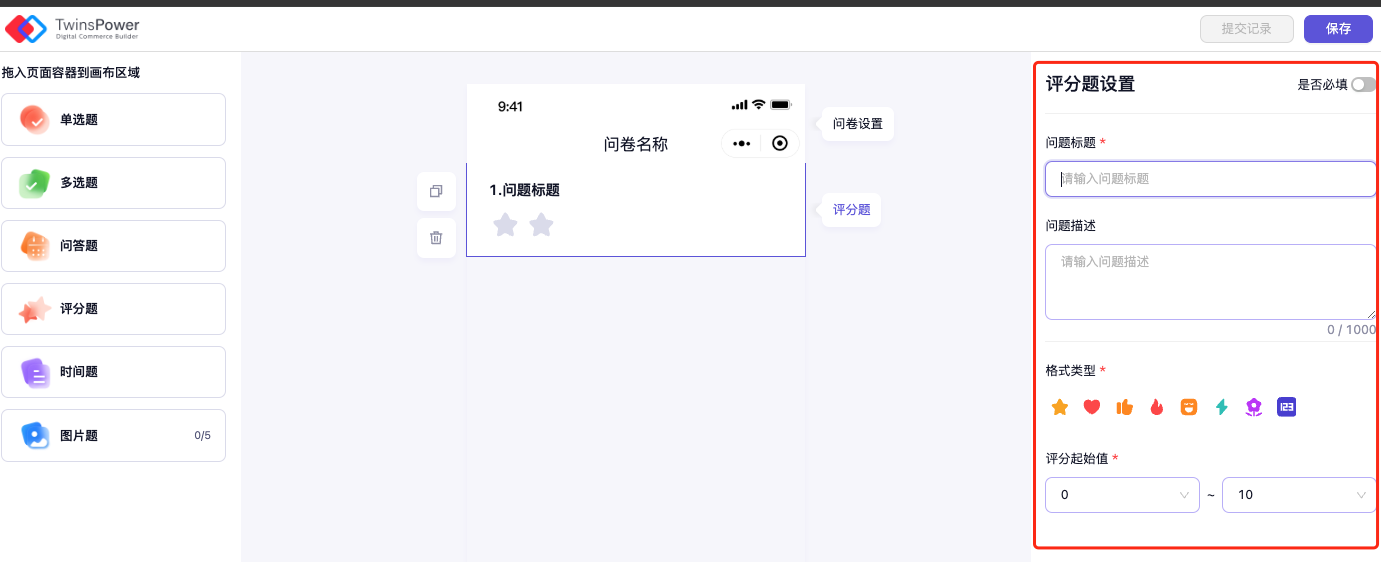1381x562 pixels.
Task: Select the 评分题 tab label
Action: (851, 210)
